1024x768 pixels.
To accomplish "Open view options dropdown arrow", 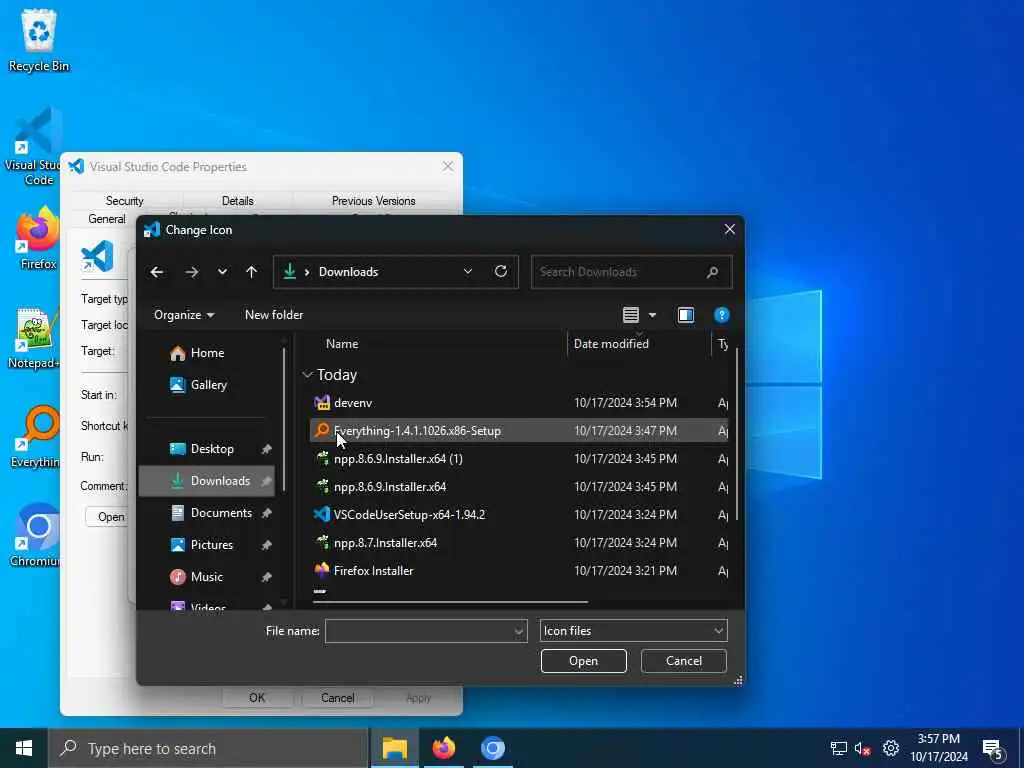I will tap(652, 315).
